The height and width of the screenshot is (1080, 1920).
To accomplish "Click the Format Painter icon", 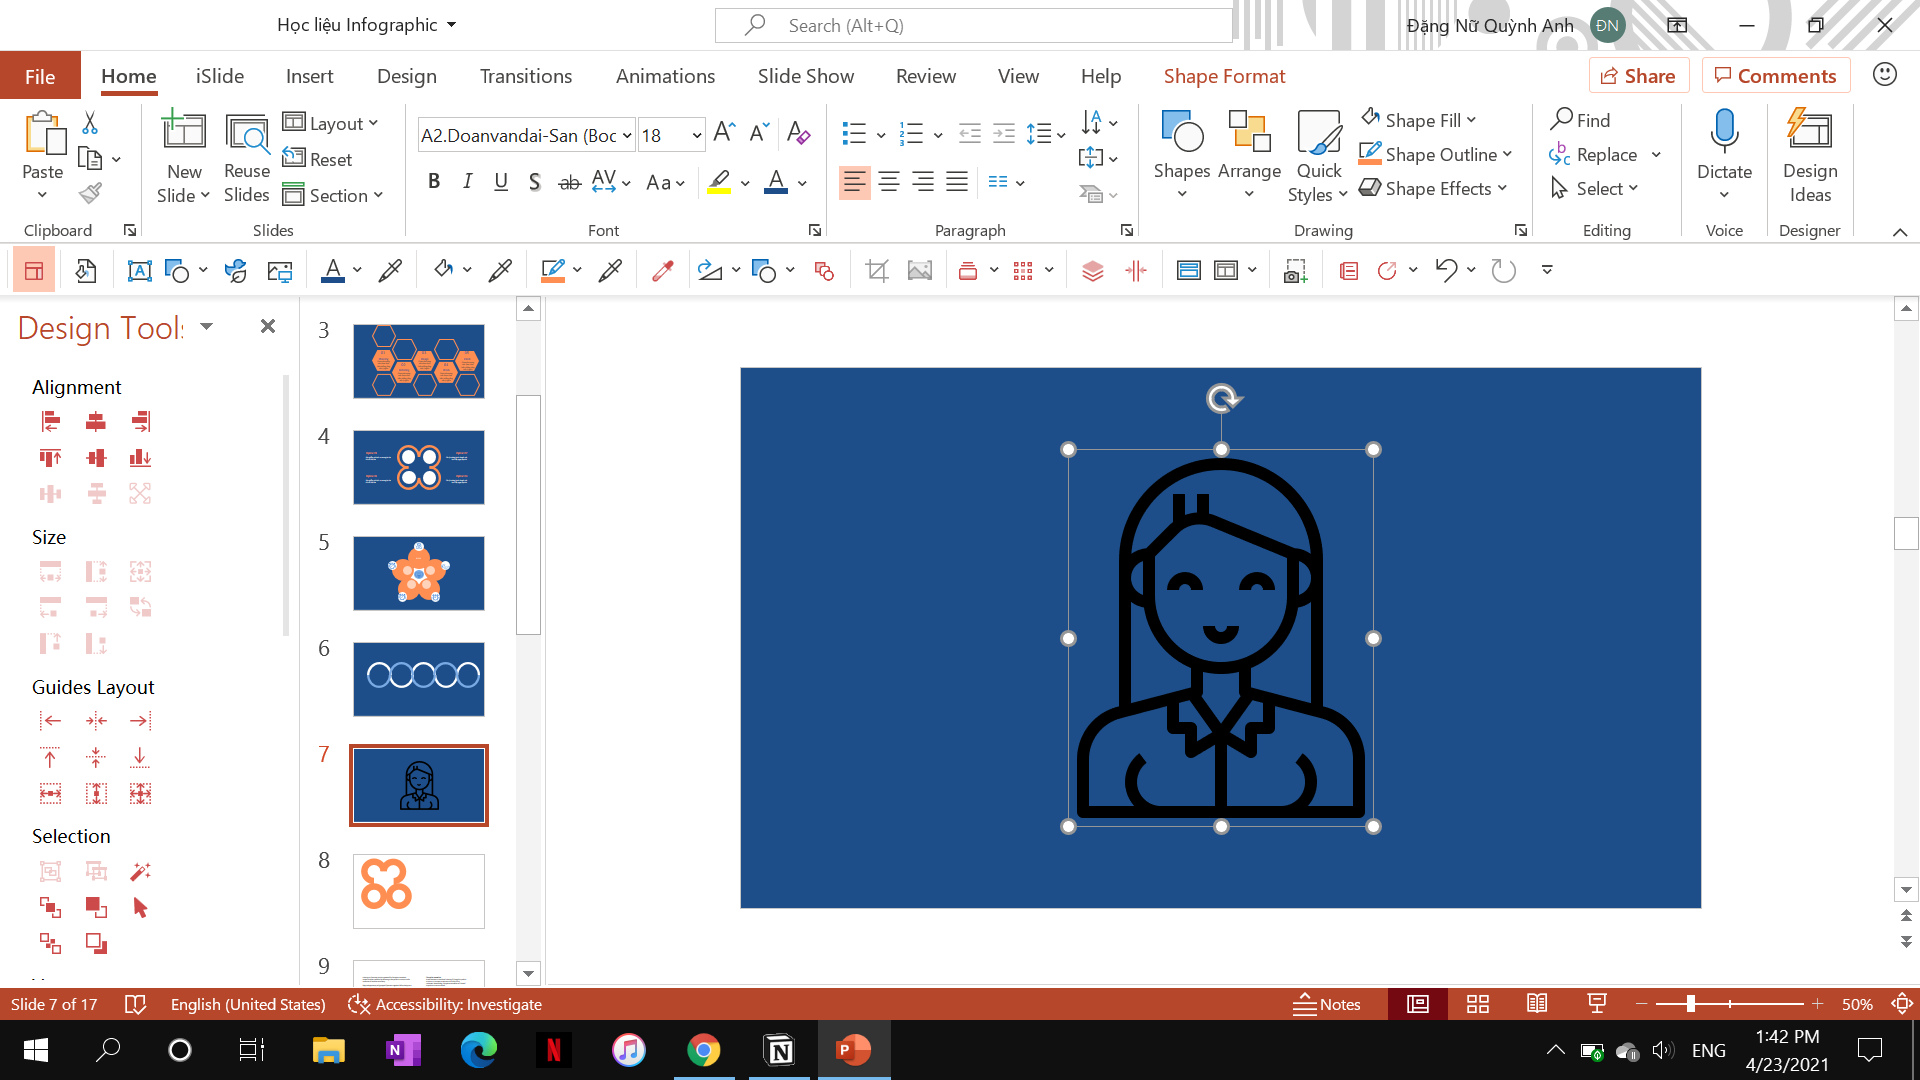I will point(90,192).
